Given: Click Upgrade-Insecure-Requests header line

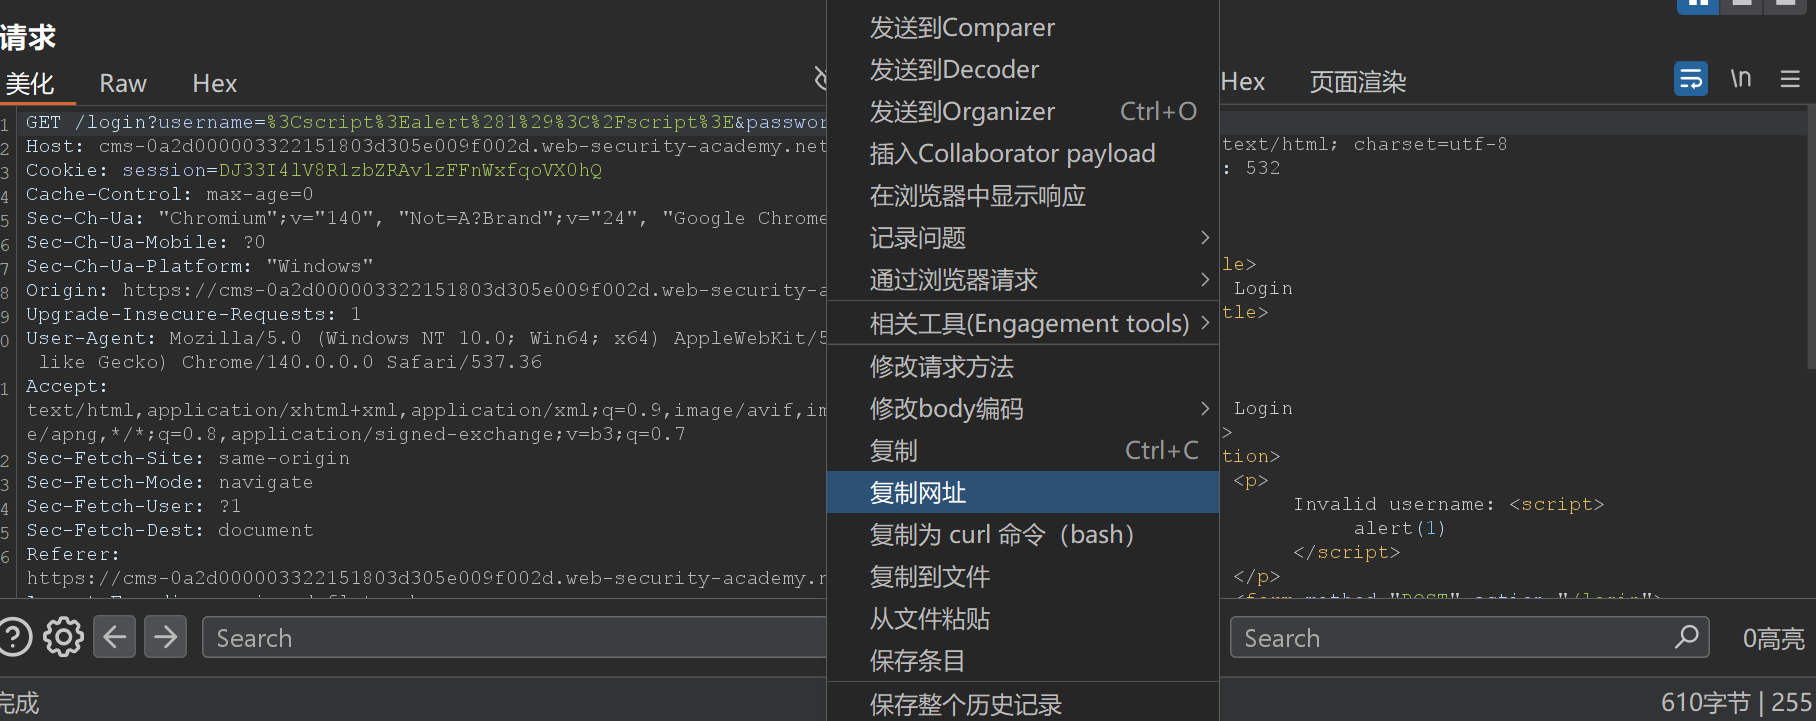Looking at the screenshot, I should click(x=193, y=314).
